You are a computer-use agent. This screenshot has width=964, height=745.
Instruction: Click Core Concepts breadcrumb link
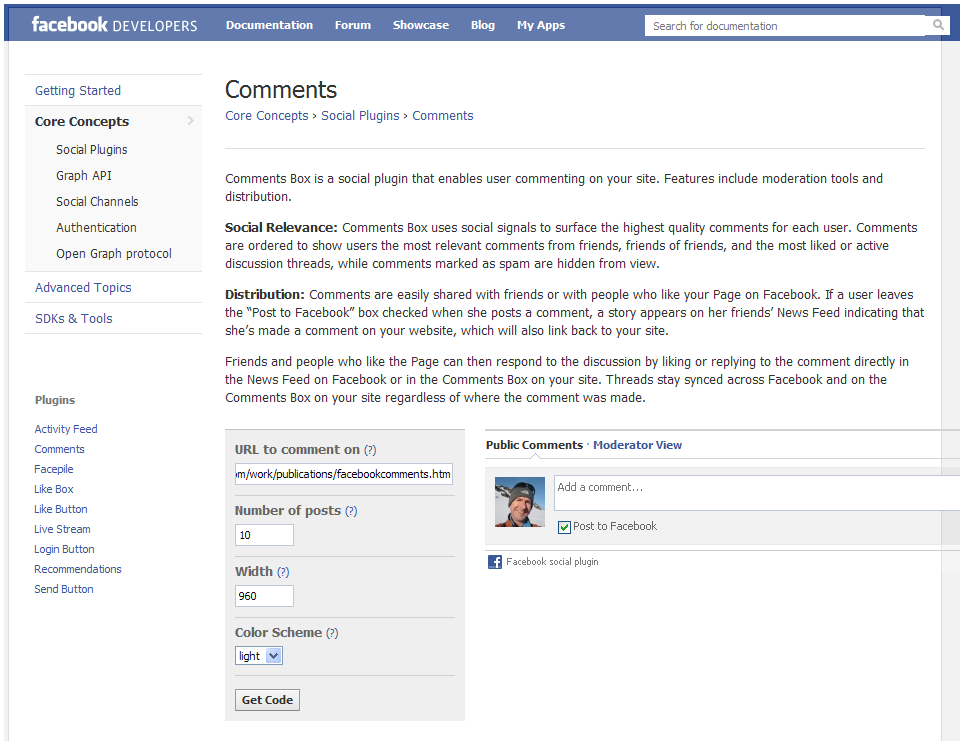(267, 116)
